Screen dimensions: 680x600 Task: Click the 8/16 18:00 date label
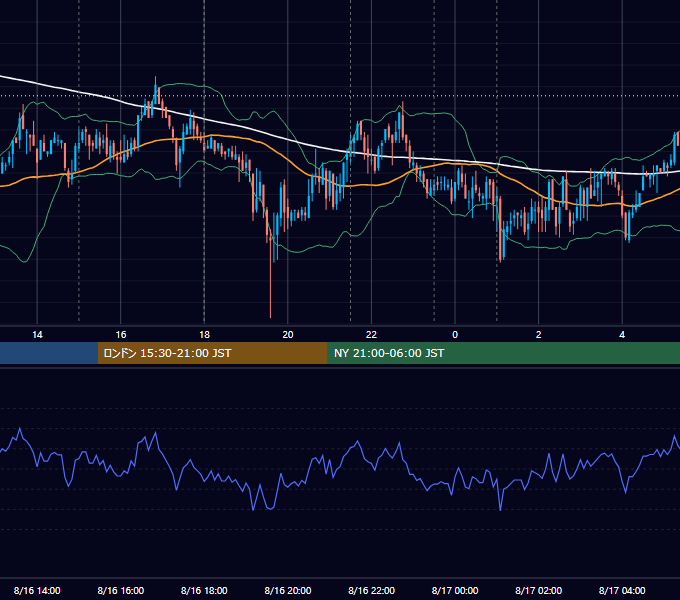click(204, 590)
